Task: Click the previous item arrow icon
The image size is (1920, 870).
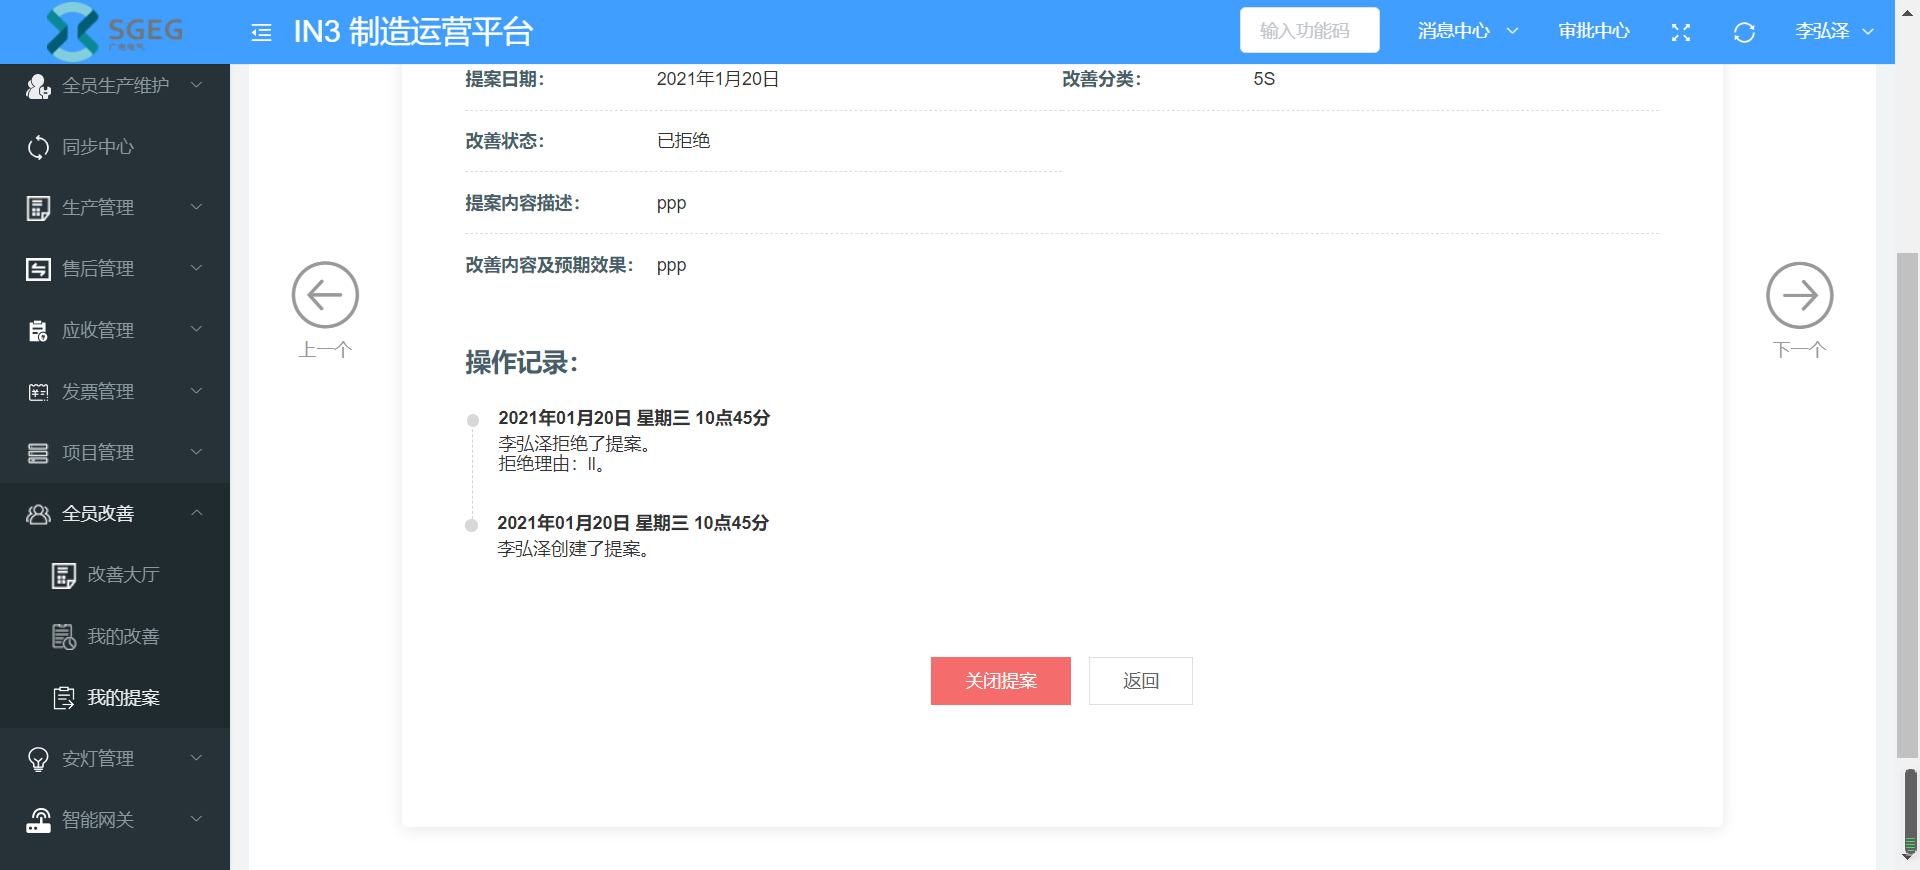Action: pyautogui.click(x=325, y=296)
